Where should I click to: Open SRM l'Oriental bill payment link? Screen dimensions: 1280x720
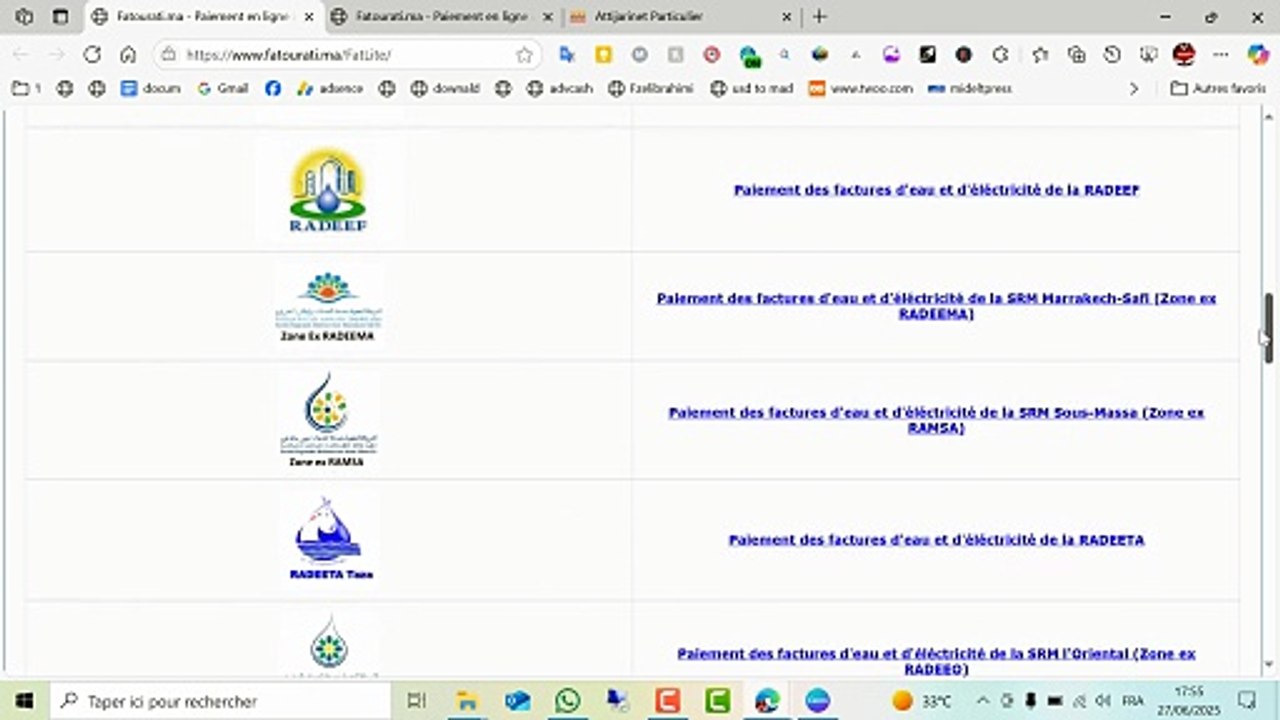pyautogui.click(x=936, y=661)
